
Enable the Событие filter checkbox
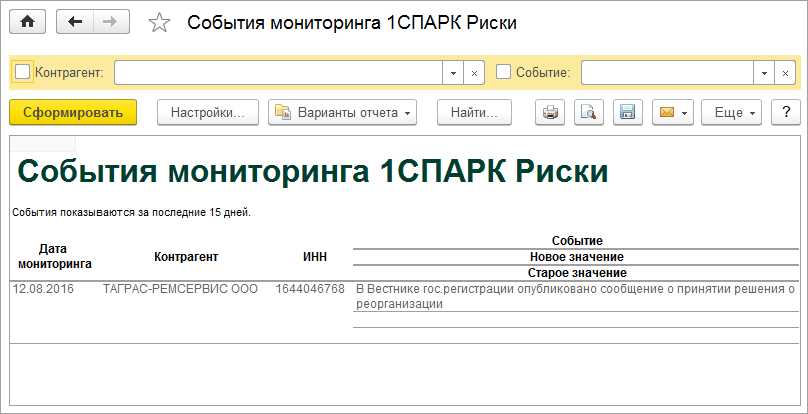click(503, 73)
